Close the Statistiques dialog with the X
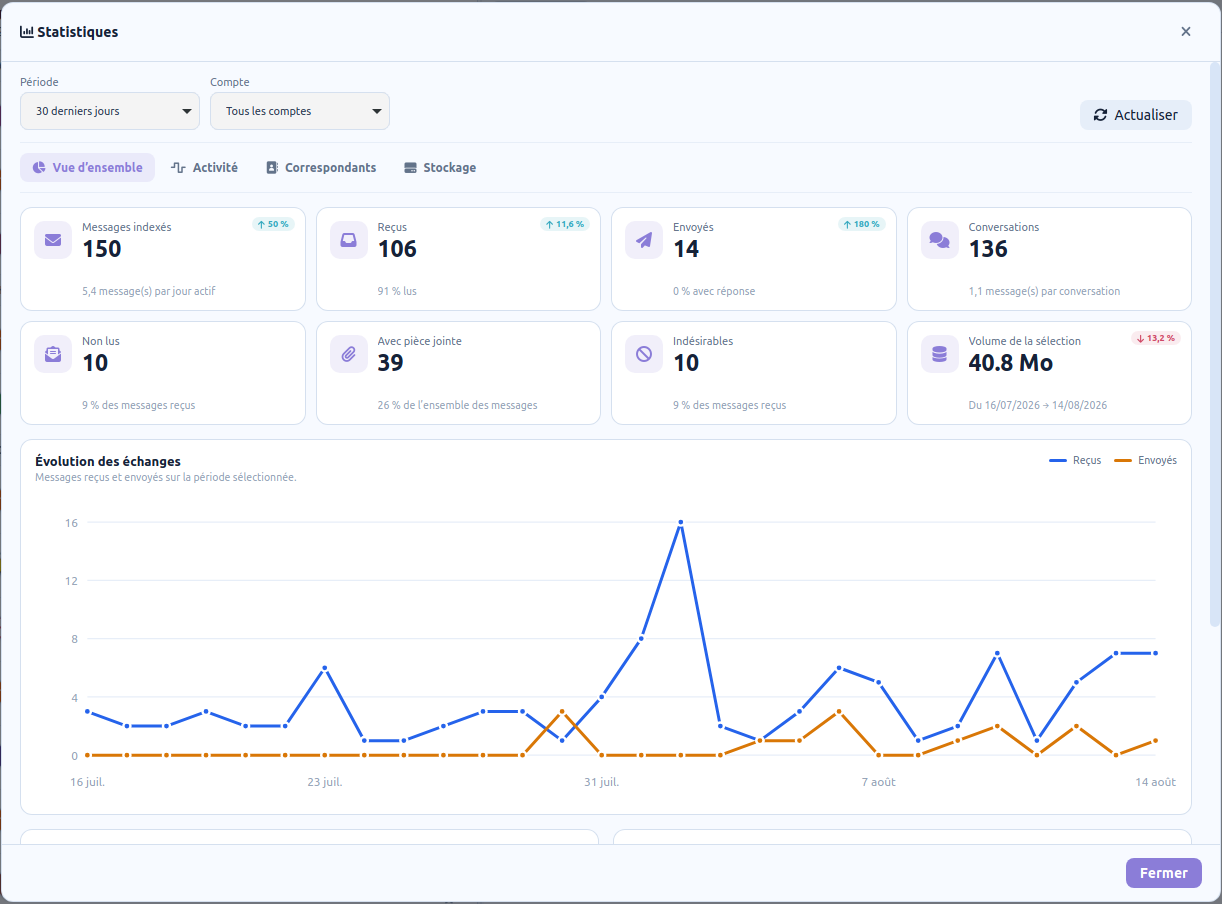This screenshot has height=904, width=1222. [1186, 32]
